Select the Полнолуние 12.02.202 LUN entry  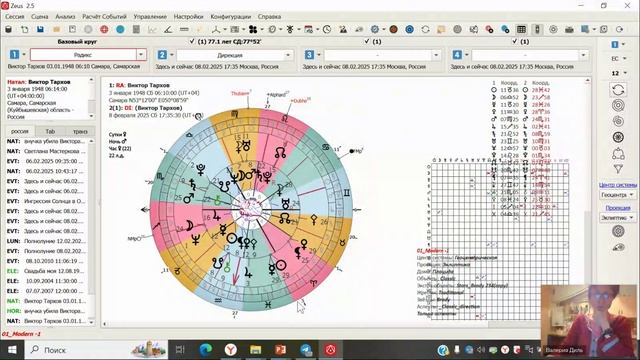click(47, 241)
